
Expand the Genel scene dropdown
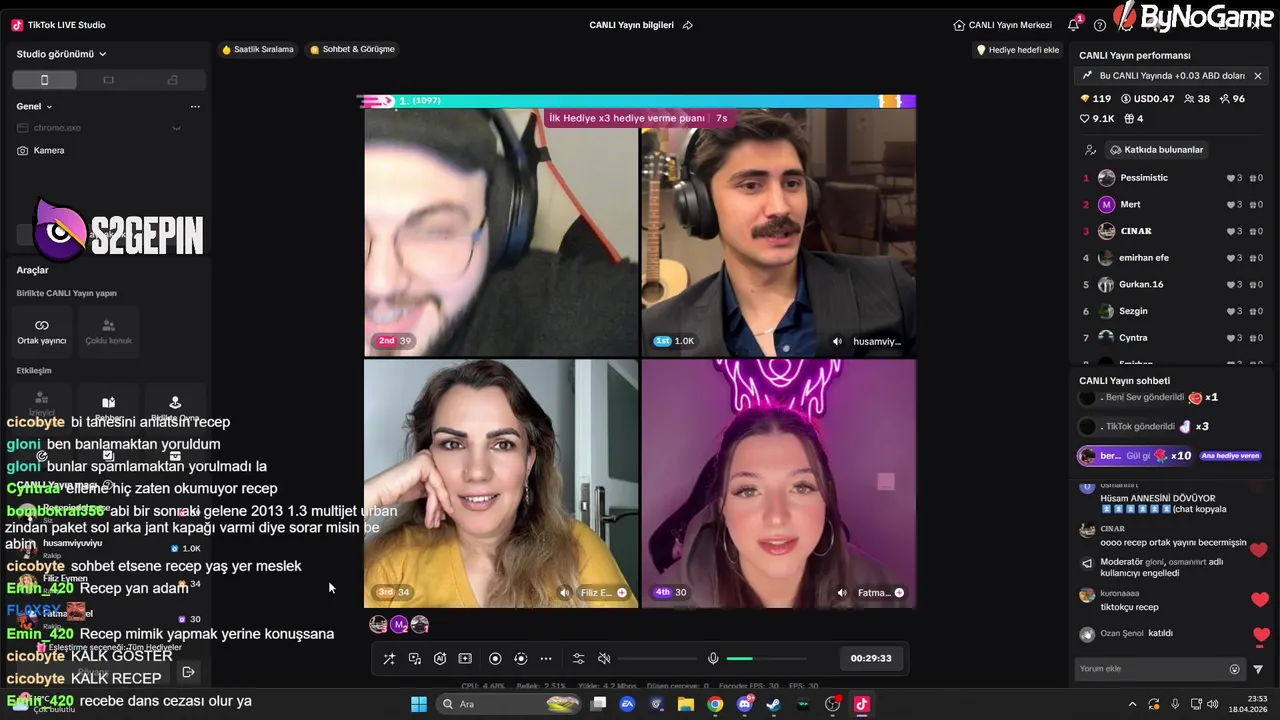click(x=34, y=106)
